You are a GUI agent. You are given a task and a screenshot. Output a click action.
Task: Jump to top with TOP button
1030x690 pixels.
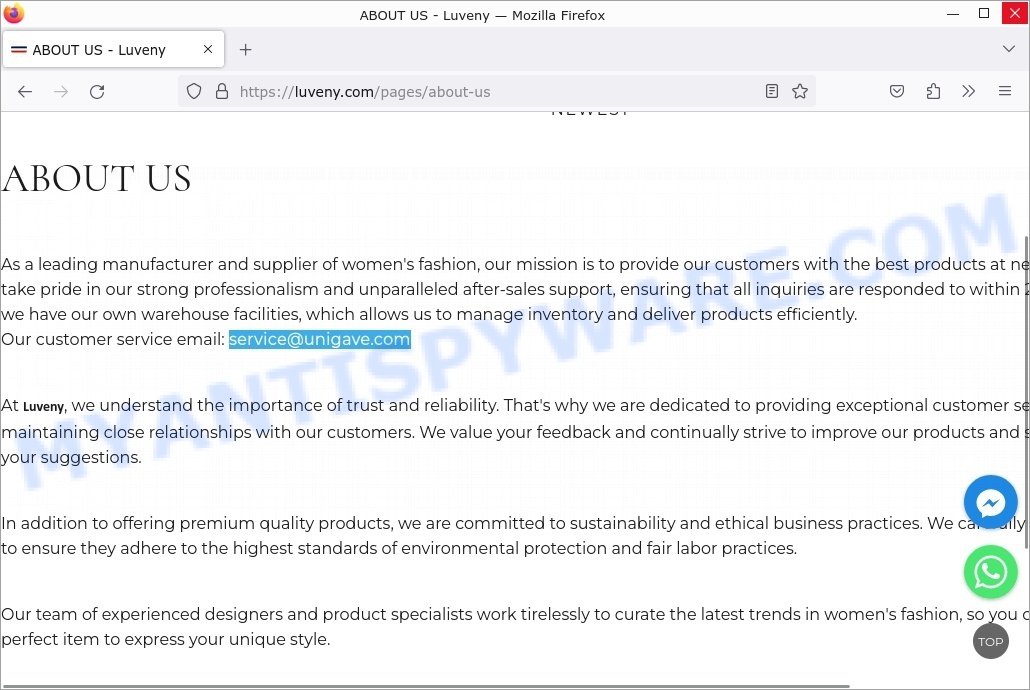point(991,641)
